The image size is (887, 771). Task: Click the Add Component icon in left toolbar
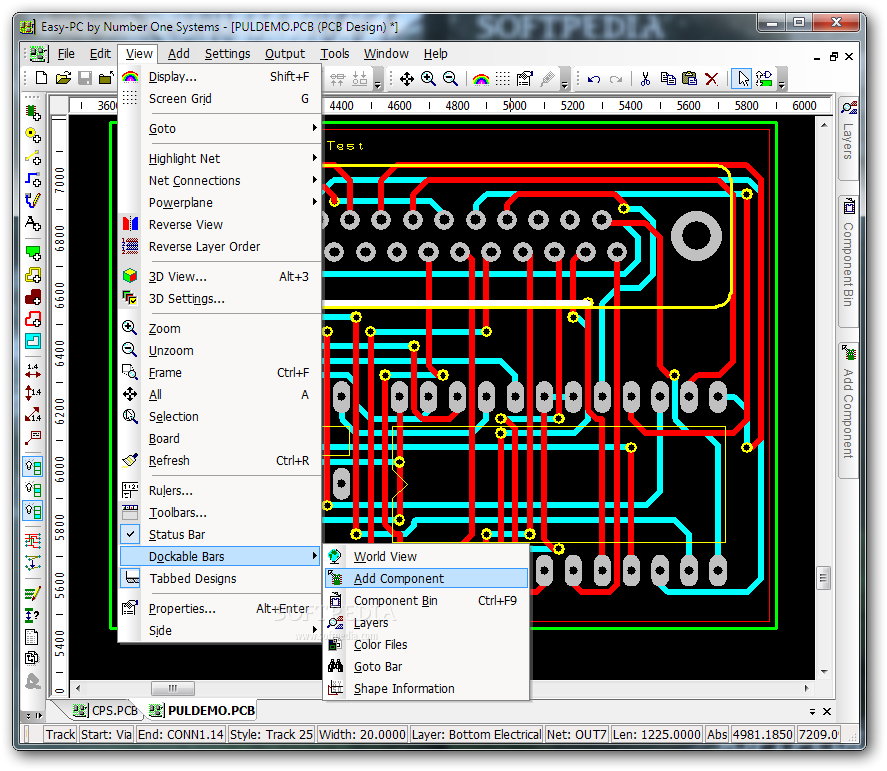pyautogui.click(x=33, y=113)
